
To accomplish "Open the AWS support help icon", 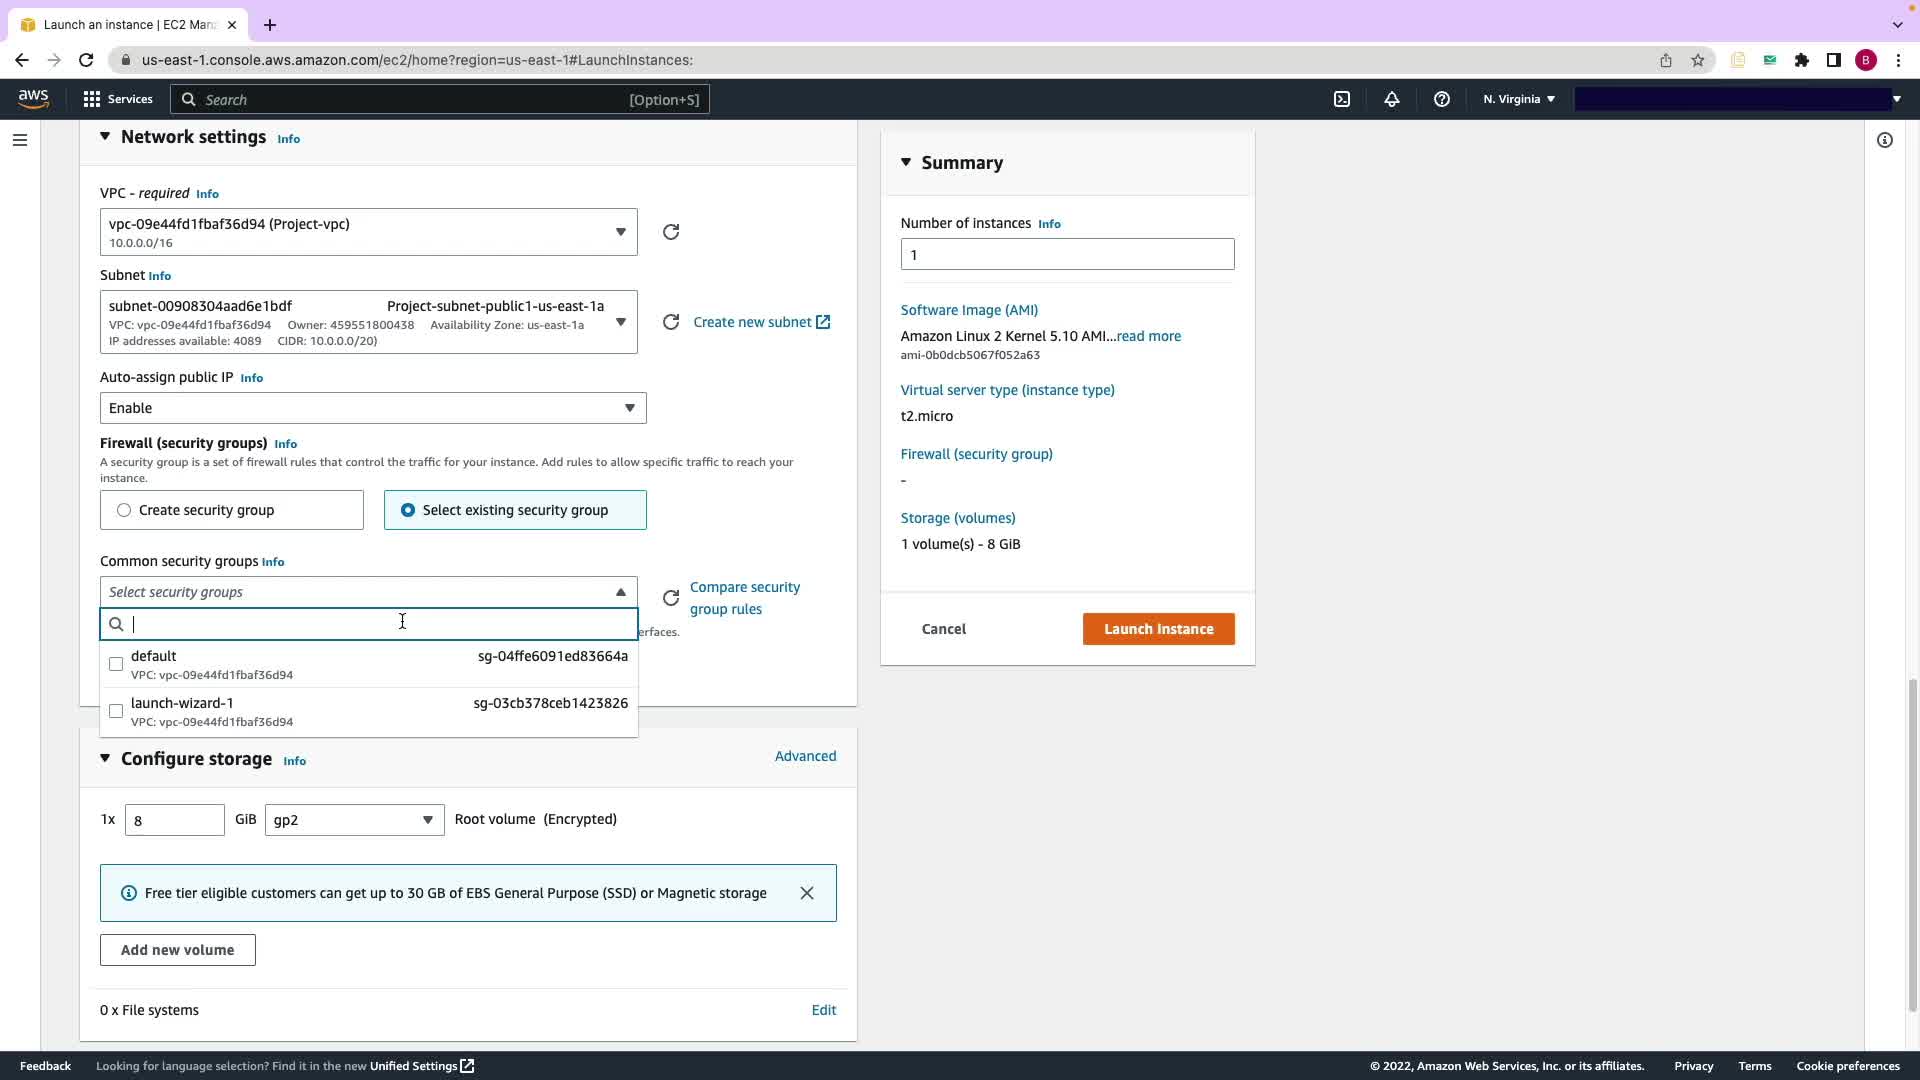I will [1441, 99].
